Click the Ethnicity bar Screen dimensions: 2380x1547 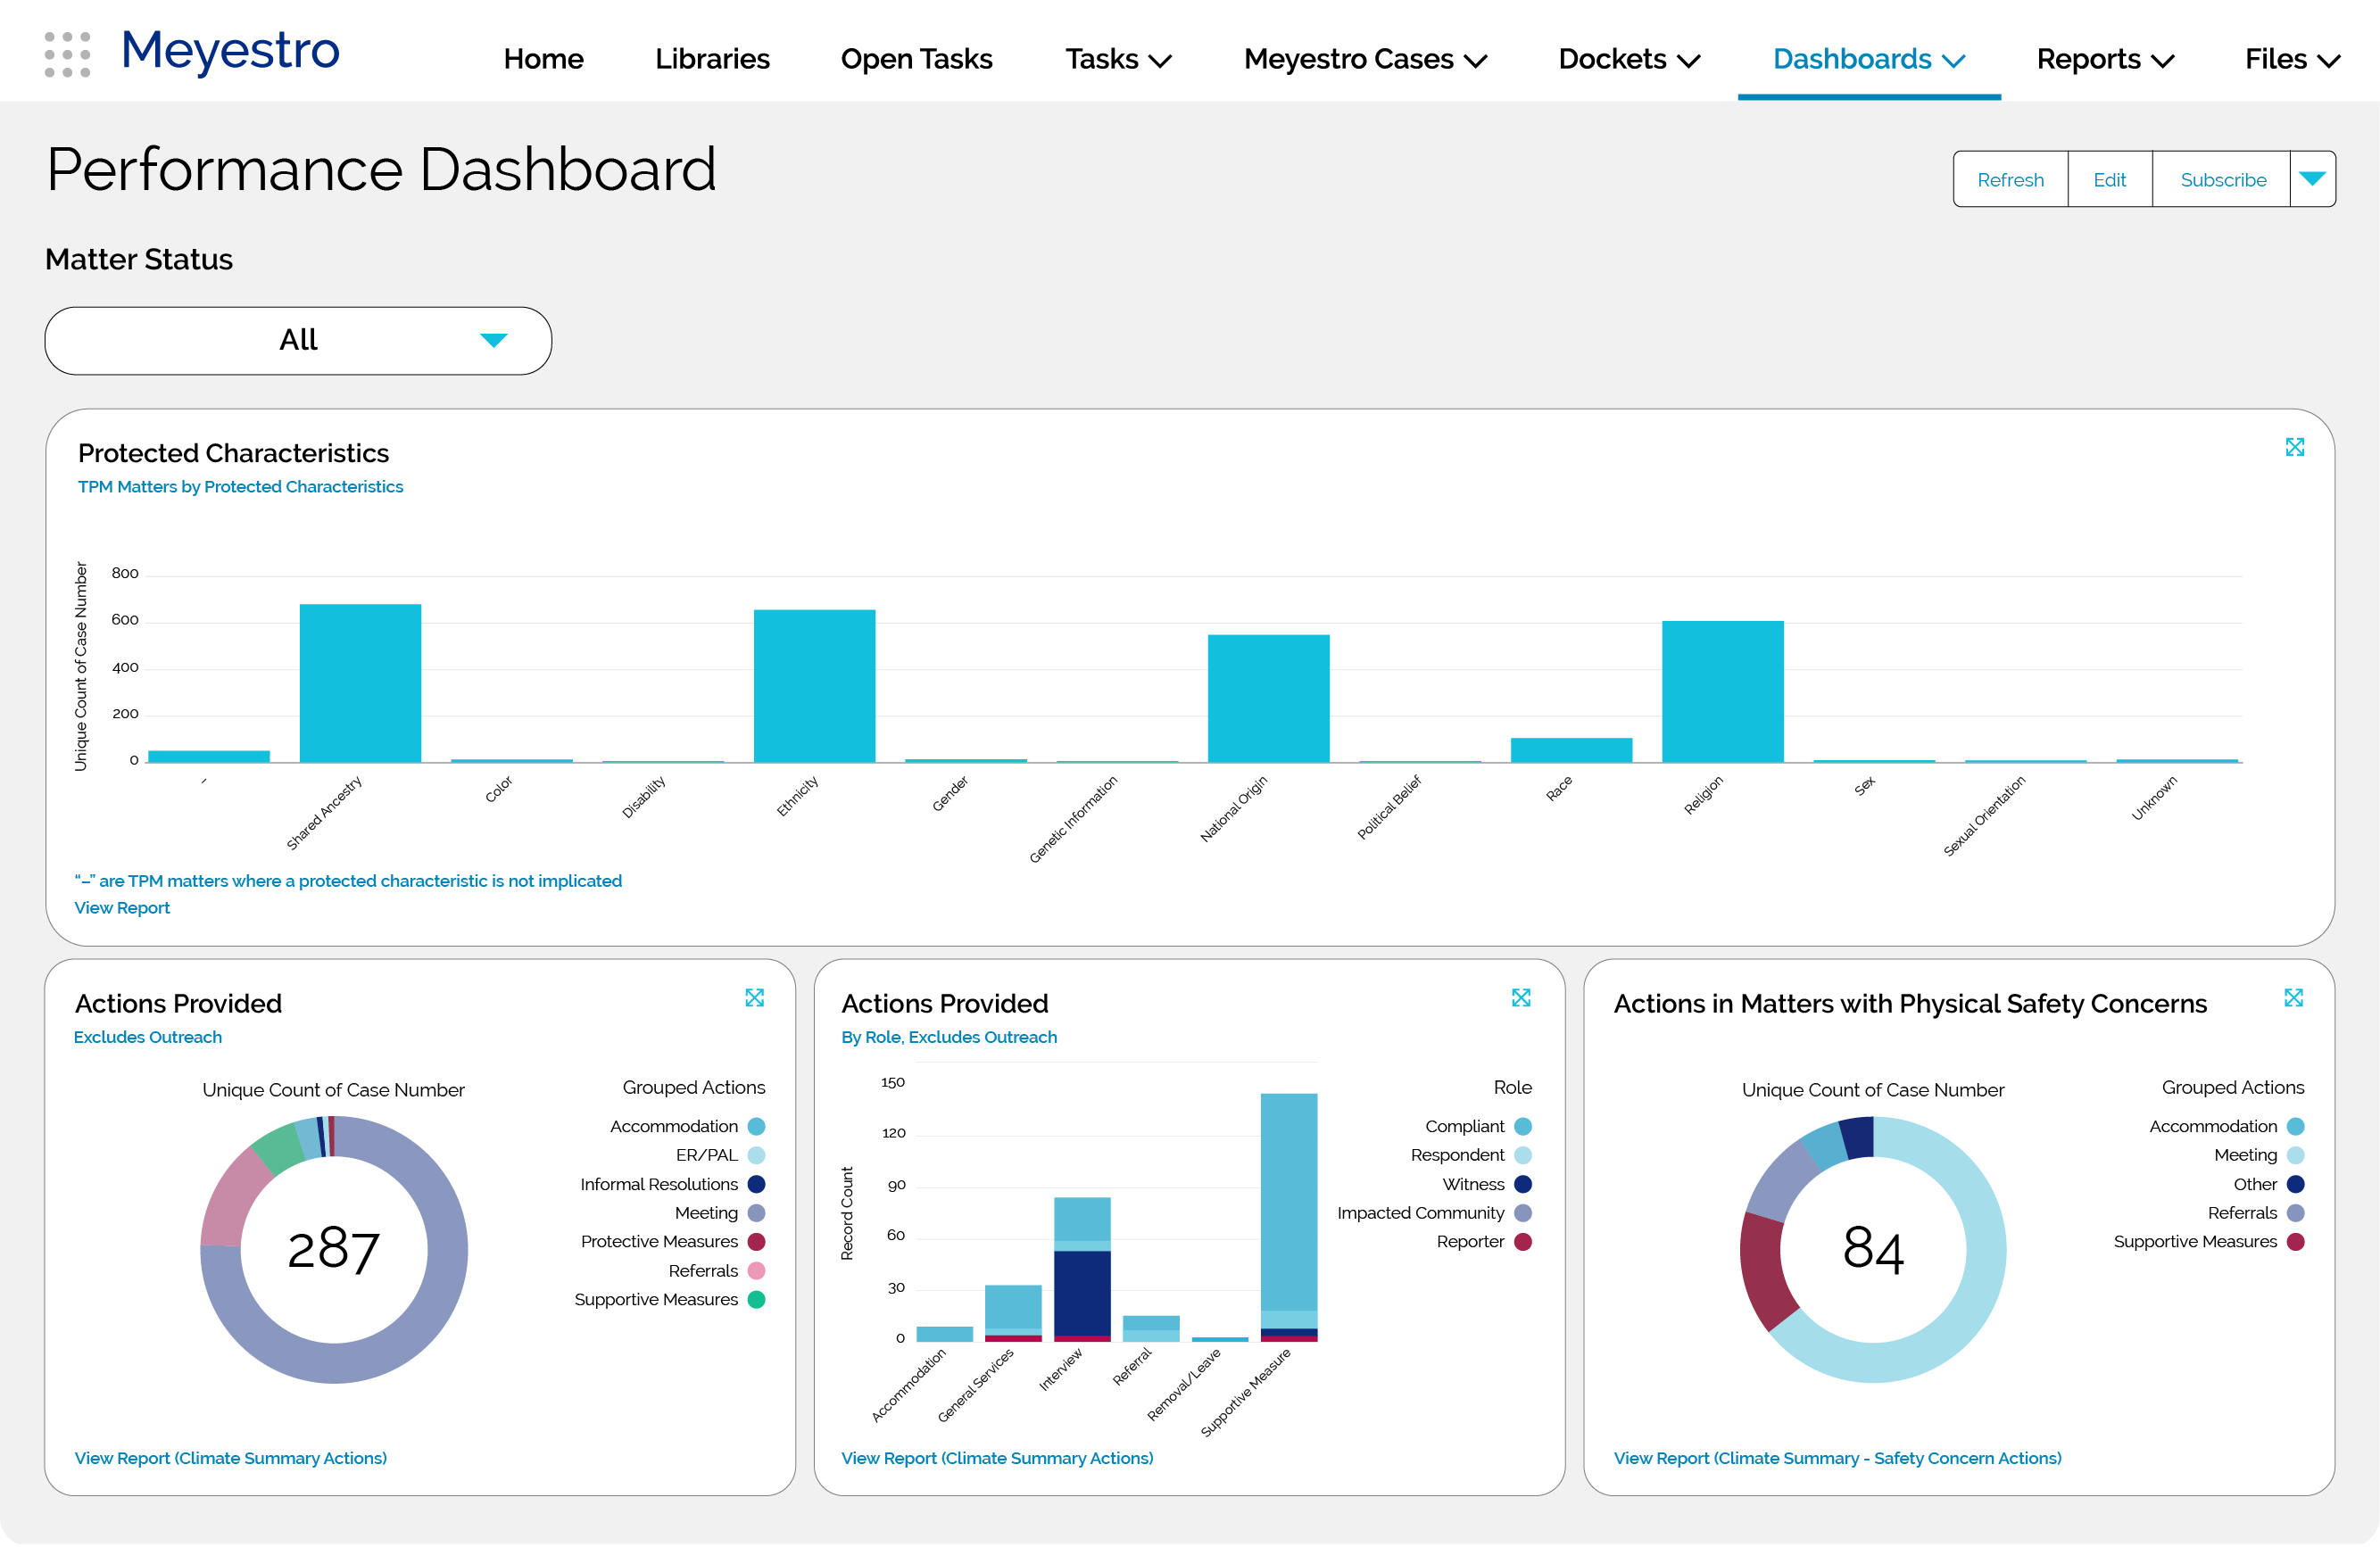814,687
